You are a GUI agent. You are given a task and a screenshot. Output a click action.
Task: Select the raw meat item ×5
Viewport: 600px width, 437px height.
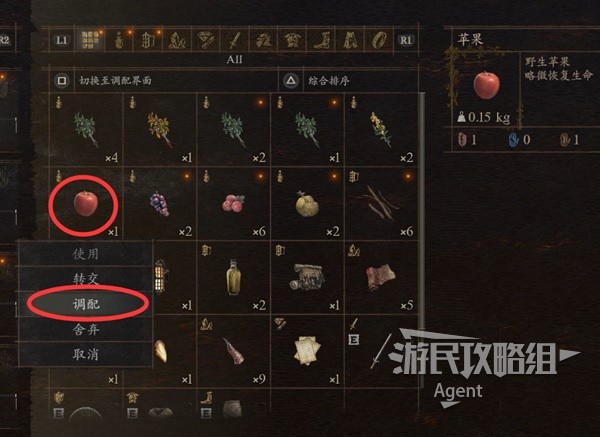click(381, 277)
